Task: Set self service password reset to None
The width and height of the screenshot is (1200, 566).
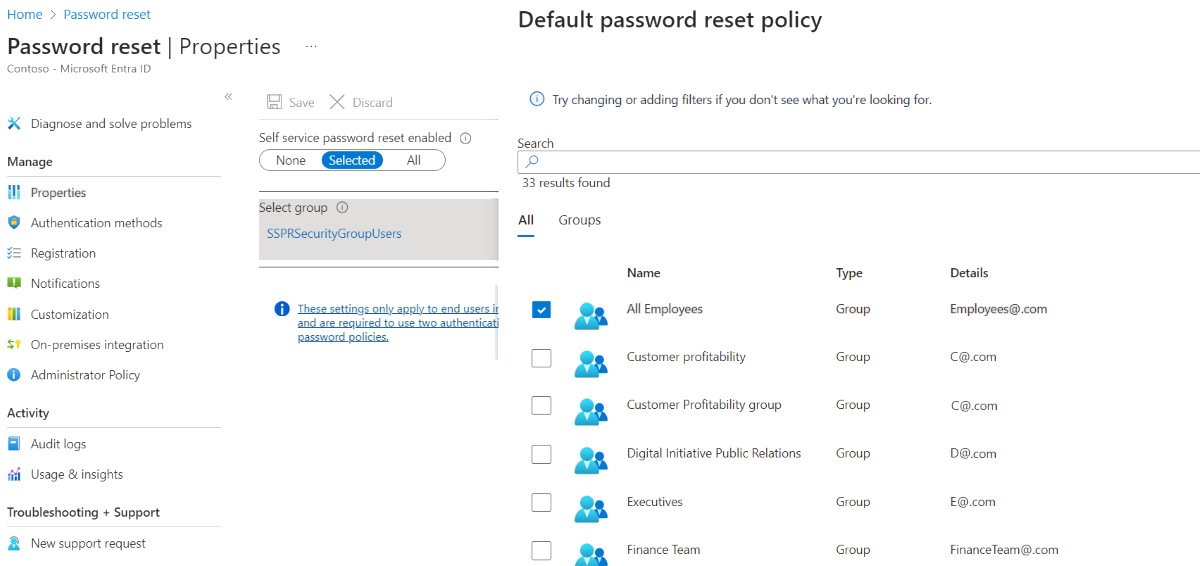Action: tap(291, 161)
